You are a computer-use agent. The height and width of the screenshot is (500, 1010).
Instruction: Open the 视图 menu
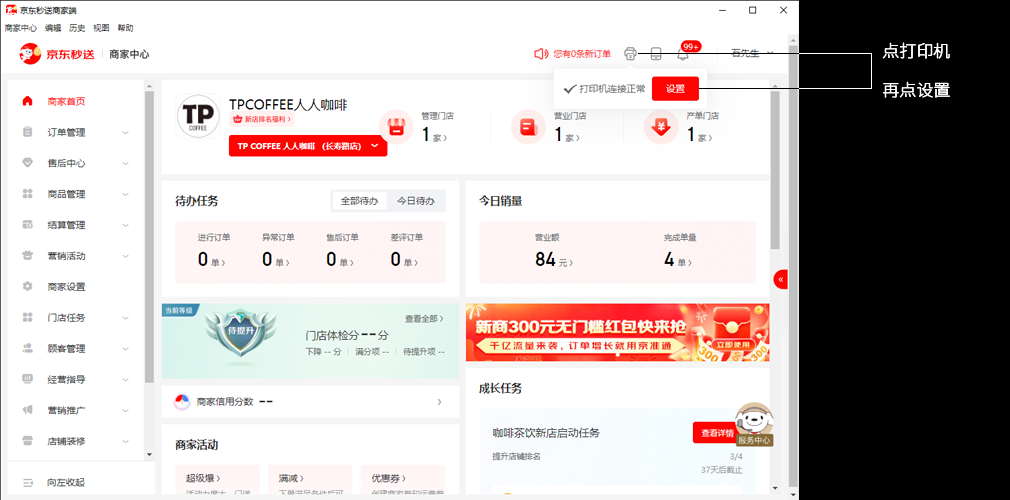(x=101, y=28)
